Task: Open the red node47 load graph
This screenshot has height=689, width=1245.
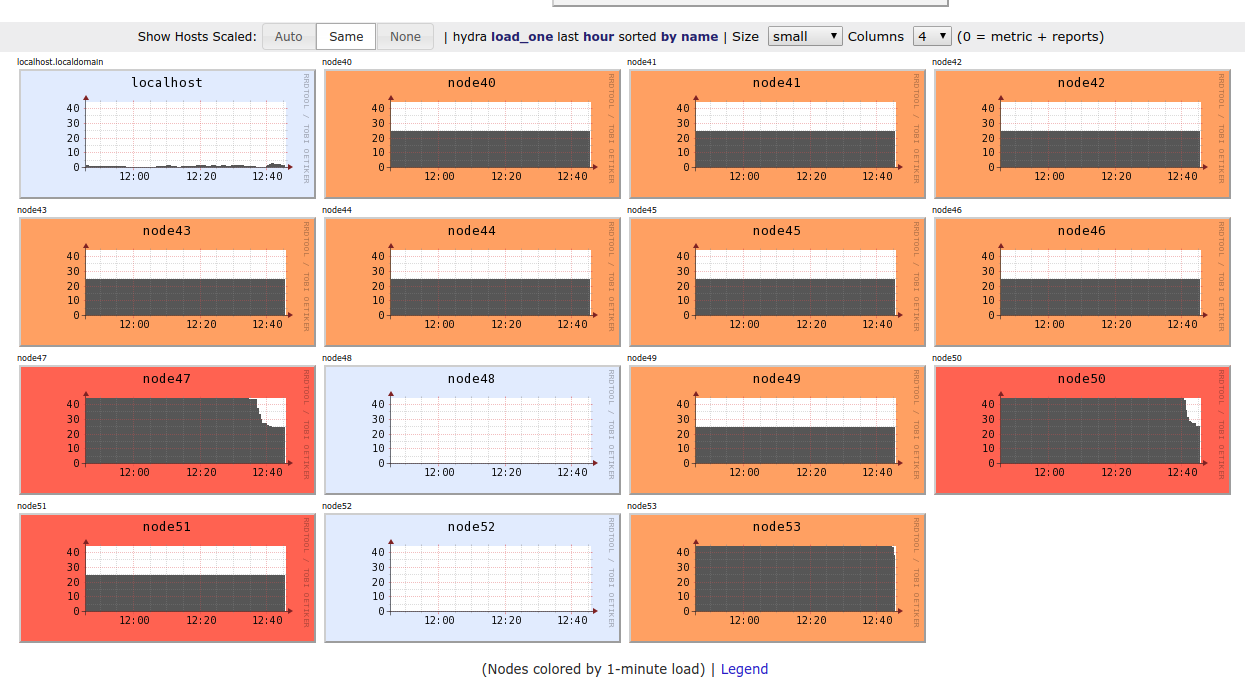Action: [167, 431]
